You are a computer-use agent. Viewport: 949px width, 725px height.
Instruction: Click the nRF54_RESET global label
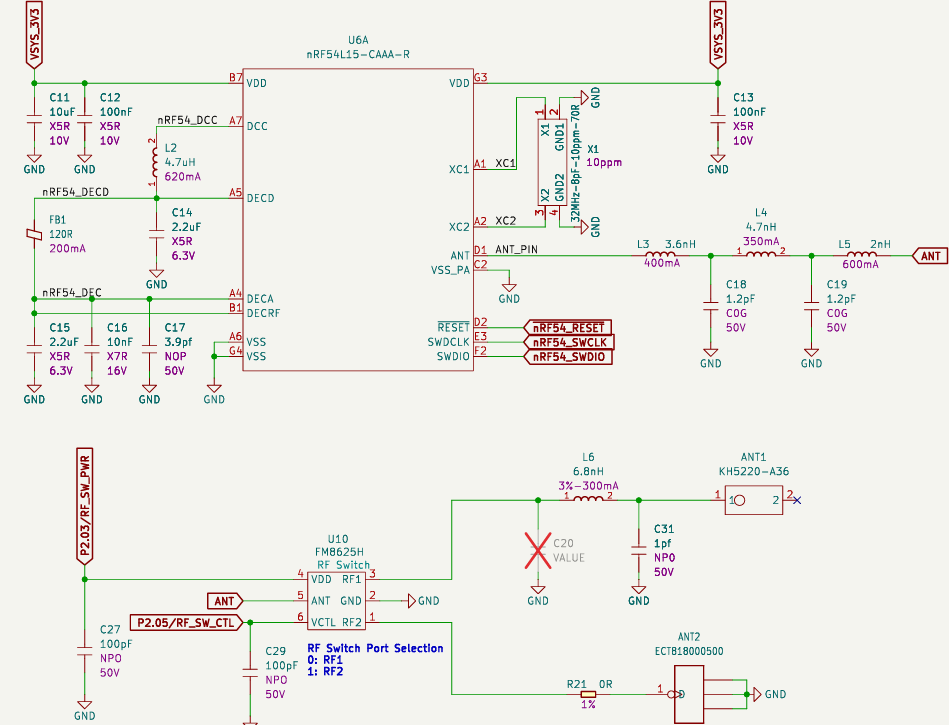tap(568, 327)
